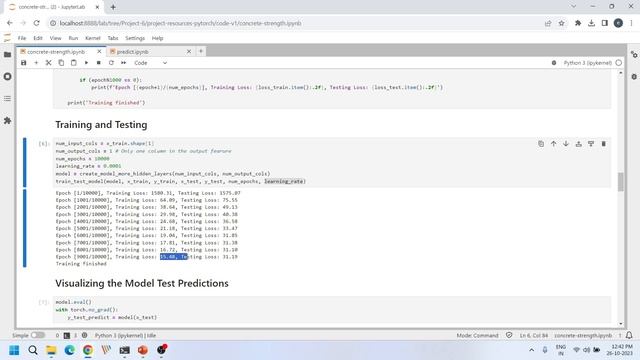Open extension manager puzzle icon
Viewport: 640px width, 360px height.
pyautogui.click(x=7, y=120)
